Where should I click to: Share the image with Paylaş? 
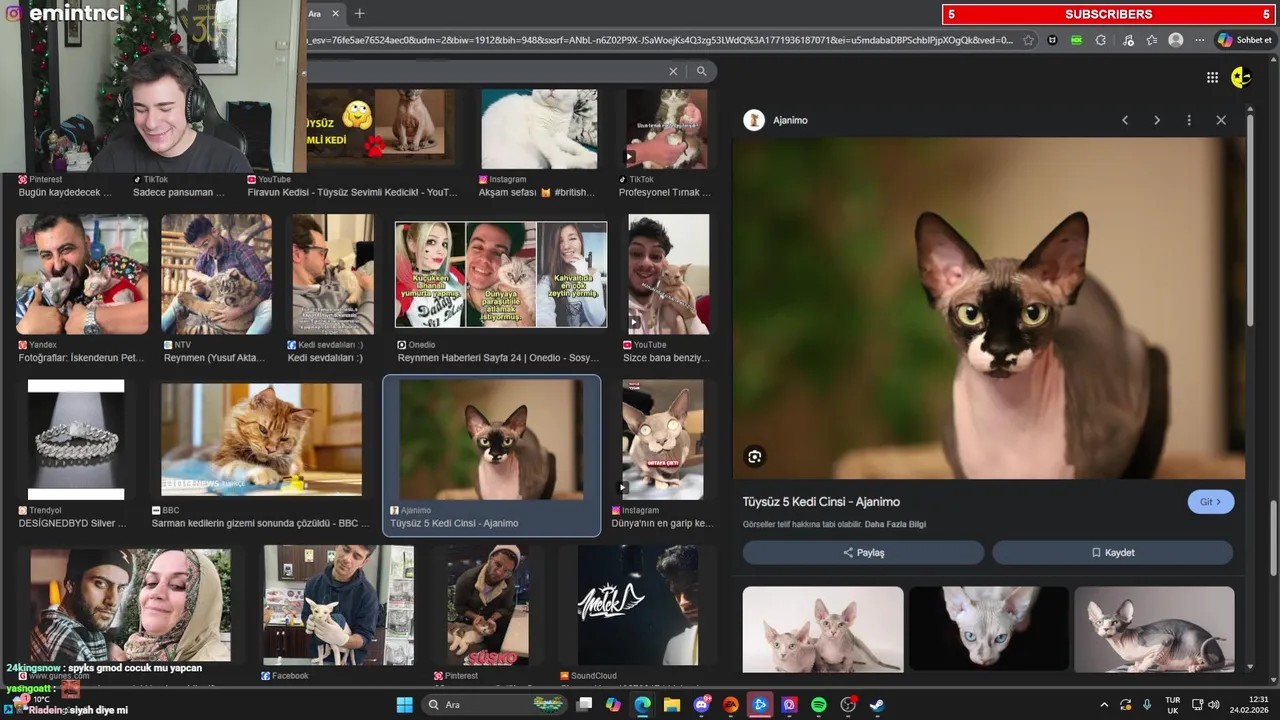click(863, 552)
